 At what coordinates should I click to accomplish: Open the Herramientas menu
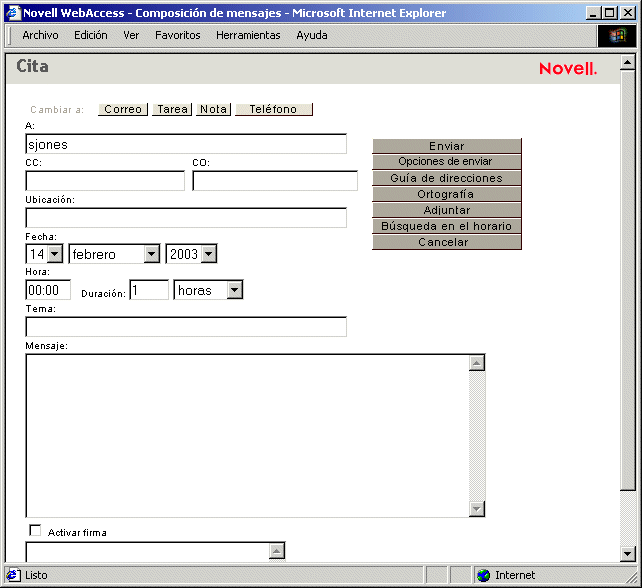click(x=248, y=35)
